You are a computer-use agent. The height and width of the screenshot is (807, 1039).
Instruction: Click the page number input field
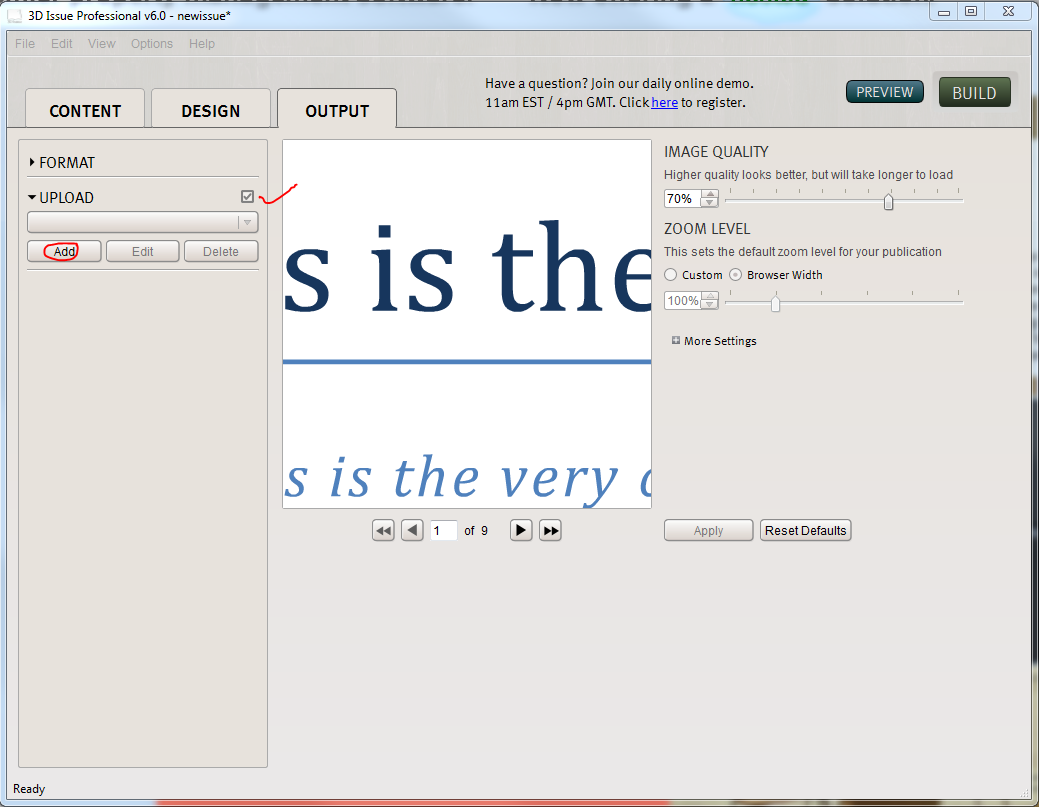(444, 531)
